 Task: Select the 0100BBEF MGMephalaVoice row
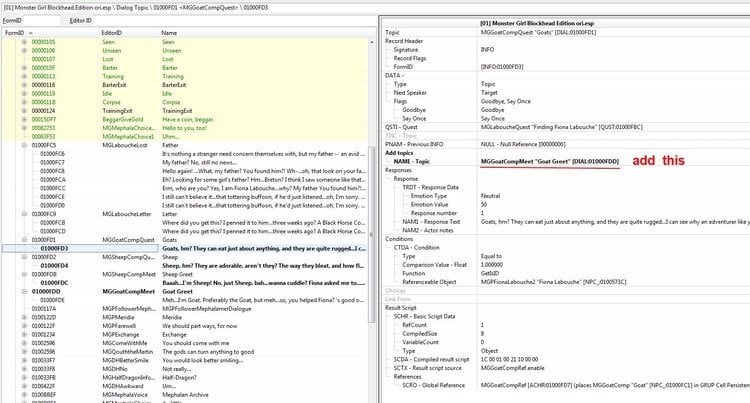pos(185,395)
